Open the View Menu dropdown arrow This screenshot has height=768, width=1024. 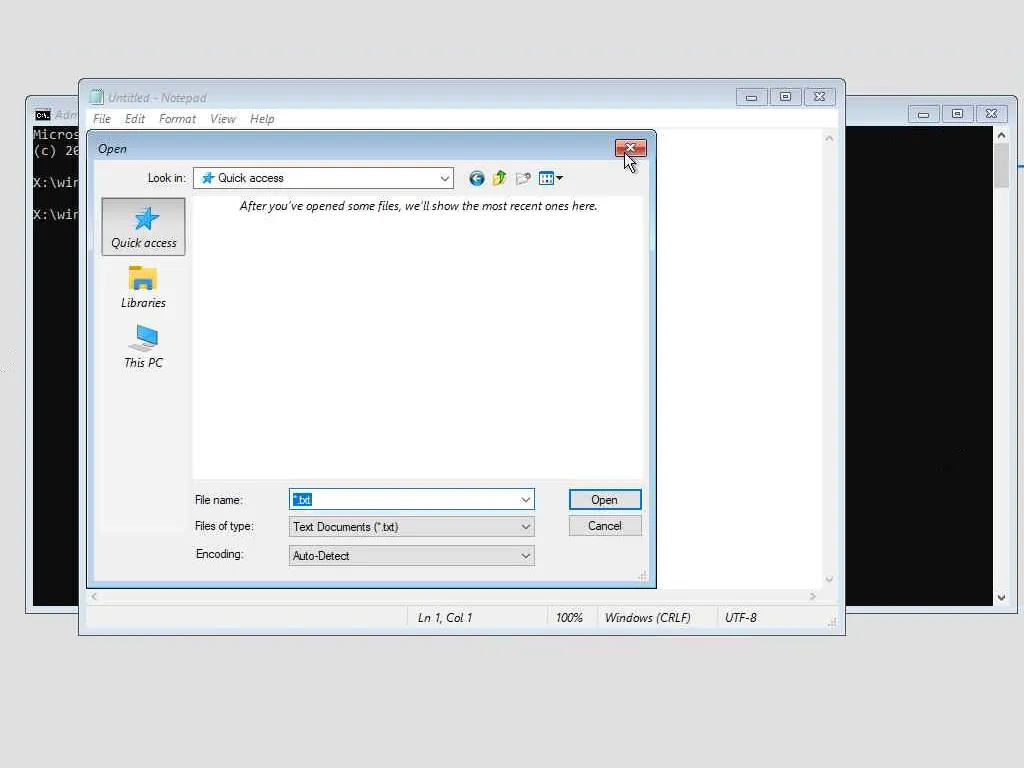(x=560, y=178)
